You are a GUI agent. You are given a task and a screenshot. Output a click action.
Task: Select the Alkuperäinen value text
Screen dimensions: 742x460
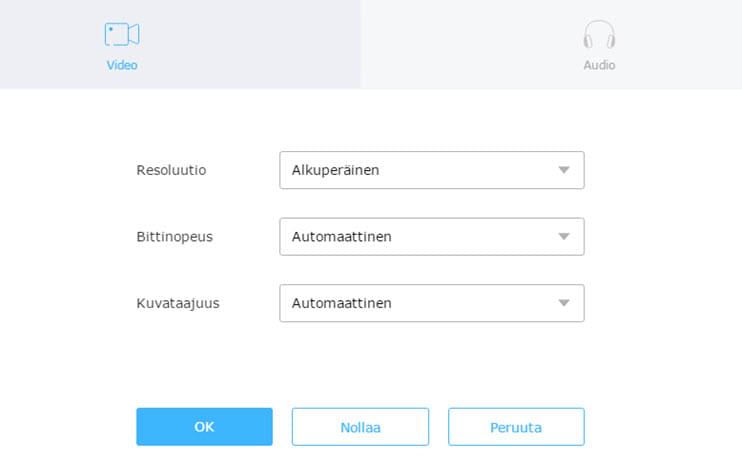click(x=335, y=170)
